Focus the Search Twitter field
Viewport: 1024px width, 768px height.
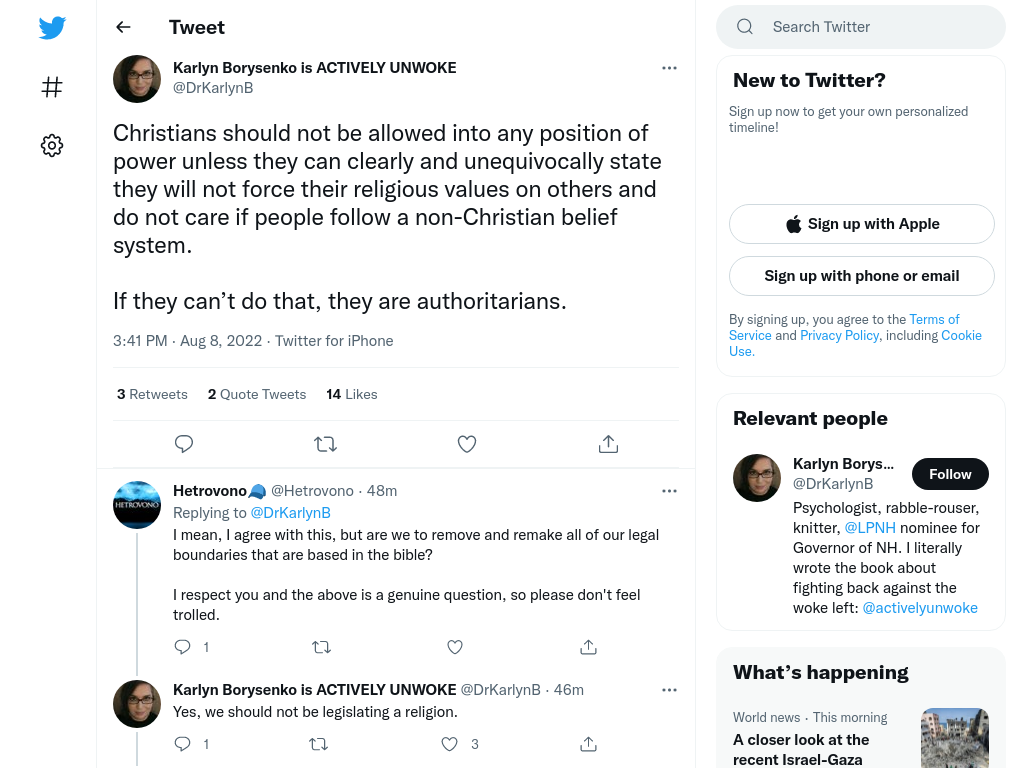tap(861, 27)
